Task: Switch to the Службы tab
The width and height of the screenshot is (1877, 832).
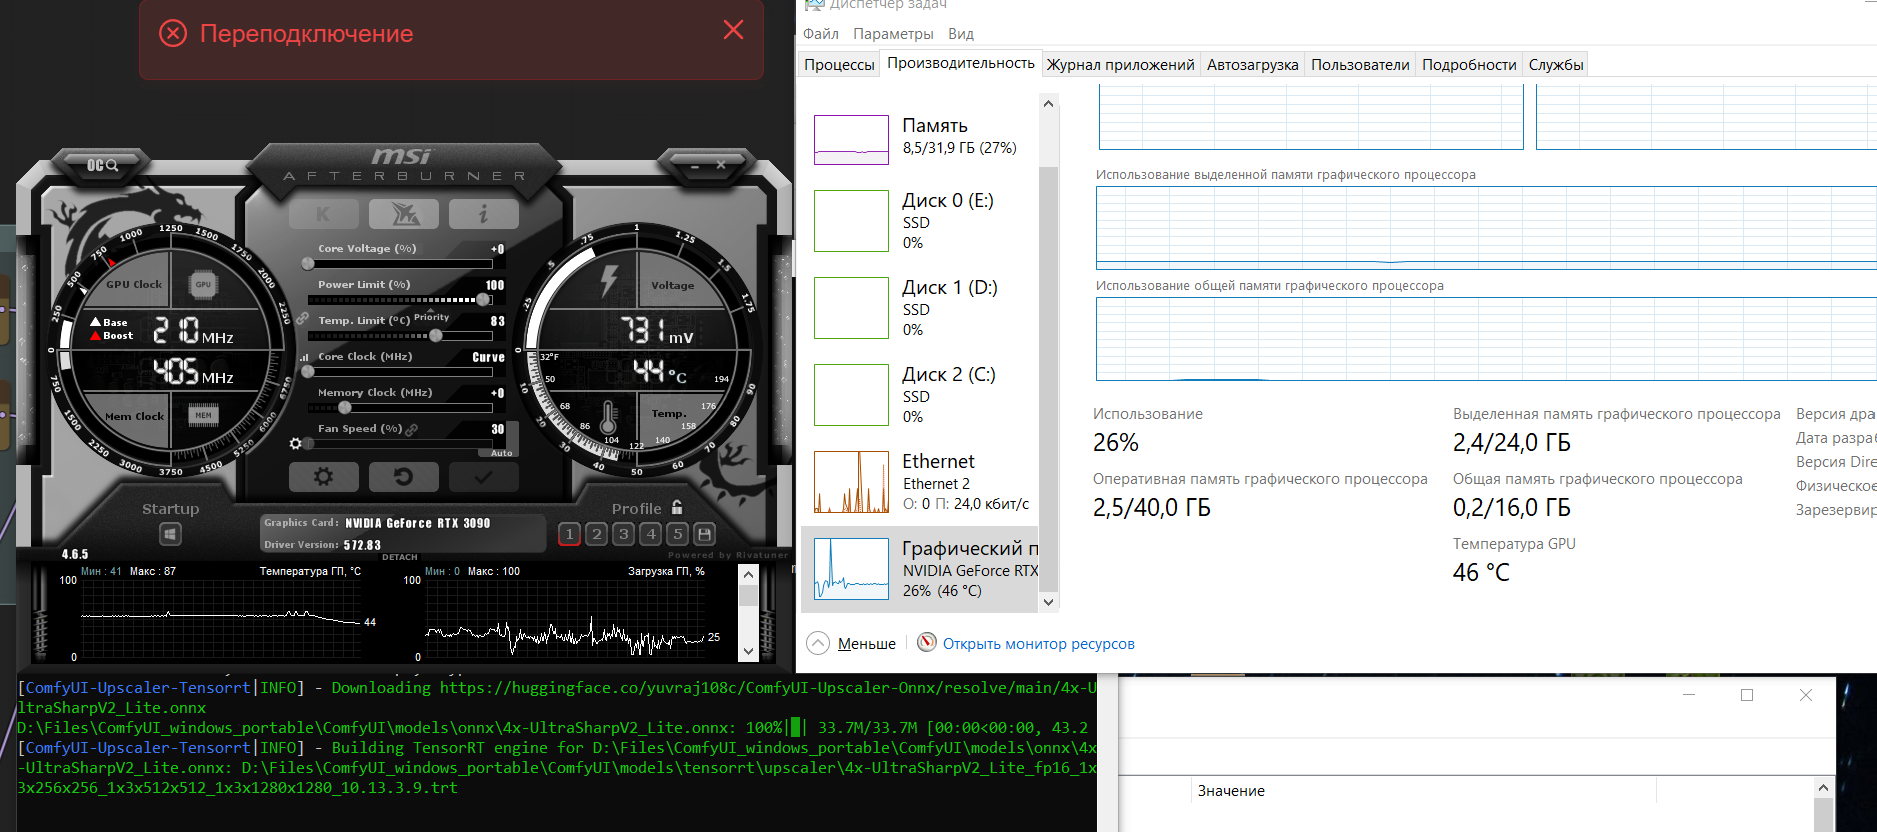Action: (1556, 65)
